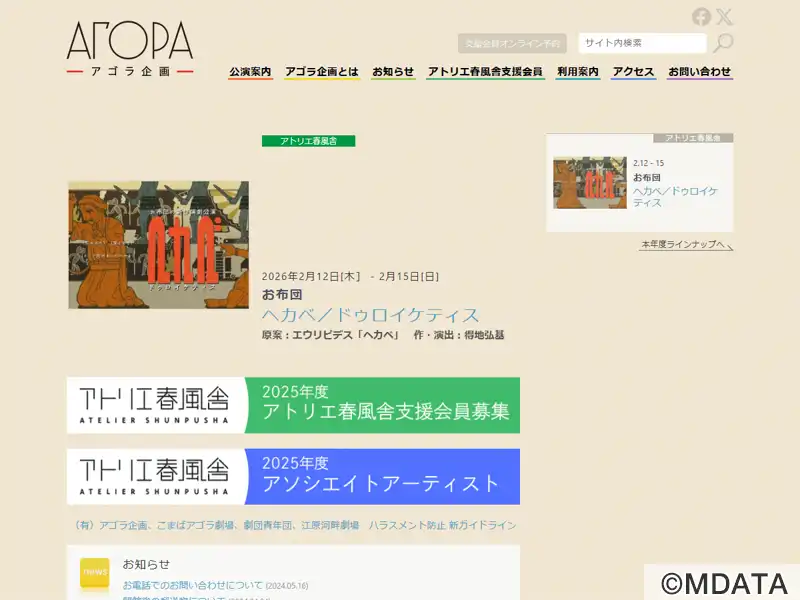Screen dimensions: 800x600
Task: Open the お問い合わせ menu item
Action: 699,72
